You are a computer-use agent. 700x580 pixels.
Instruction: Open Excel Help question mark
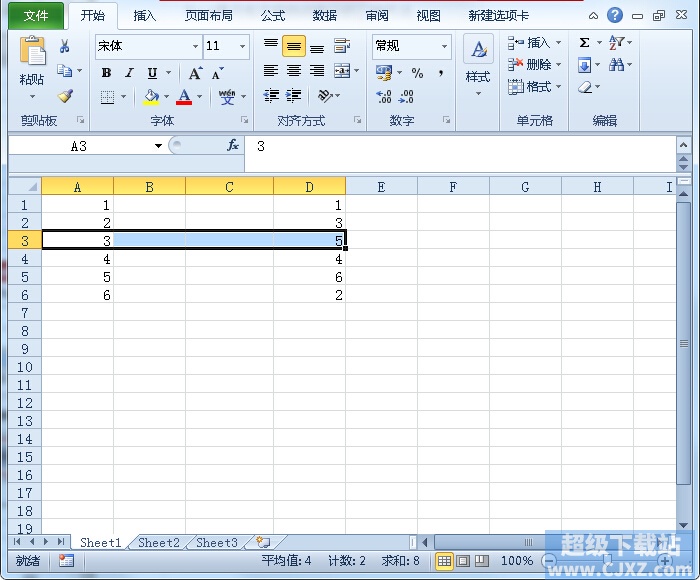(x=615, y=15)
